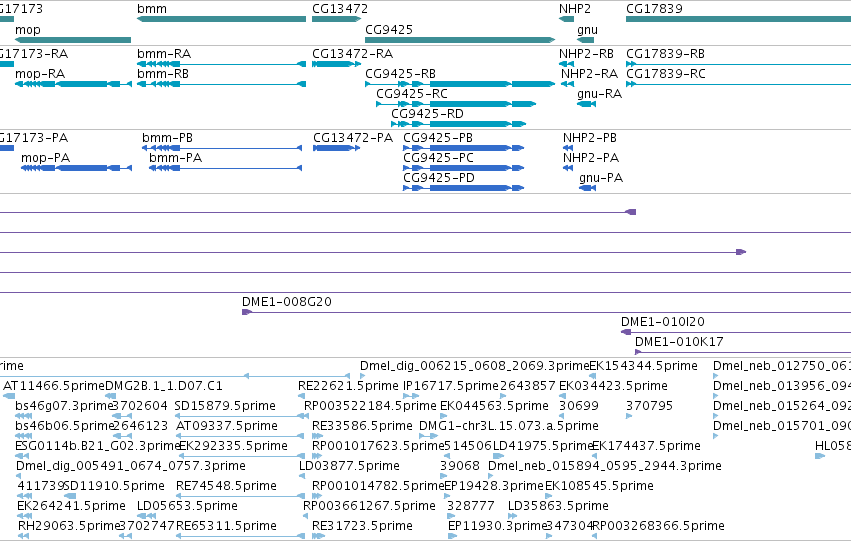Image resolution: width=851 pixels, height=541 pixels.
Task: Select the CG9425 gene feature
Action: (x=460, y=40)
